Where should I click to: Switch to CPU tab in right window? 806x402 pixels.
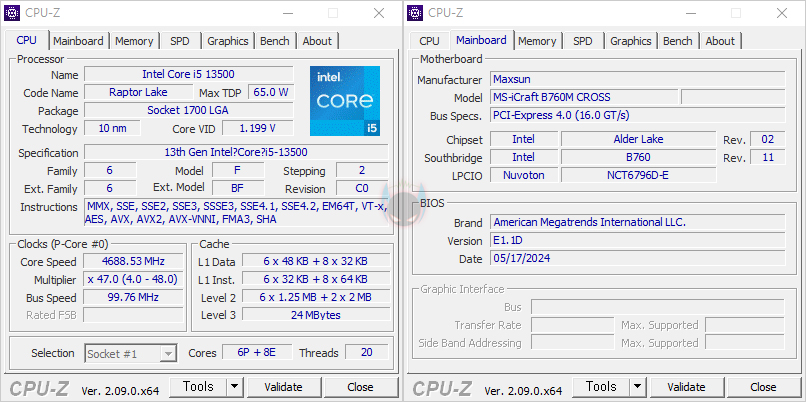pos(429,41)
